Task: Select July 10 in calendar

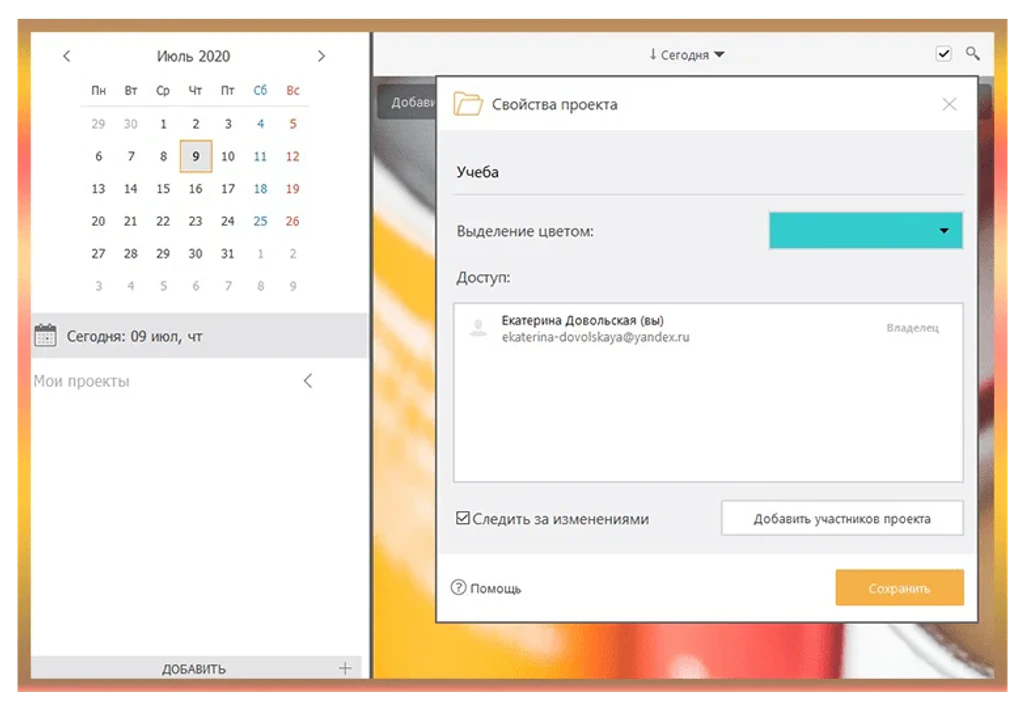Action: click(x=227, y=157)
